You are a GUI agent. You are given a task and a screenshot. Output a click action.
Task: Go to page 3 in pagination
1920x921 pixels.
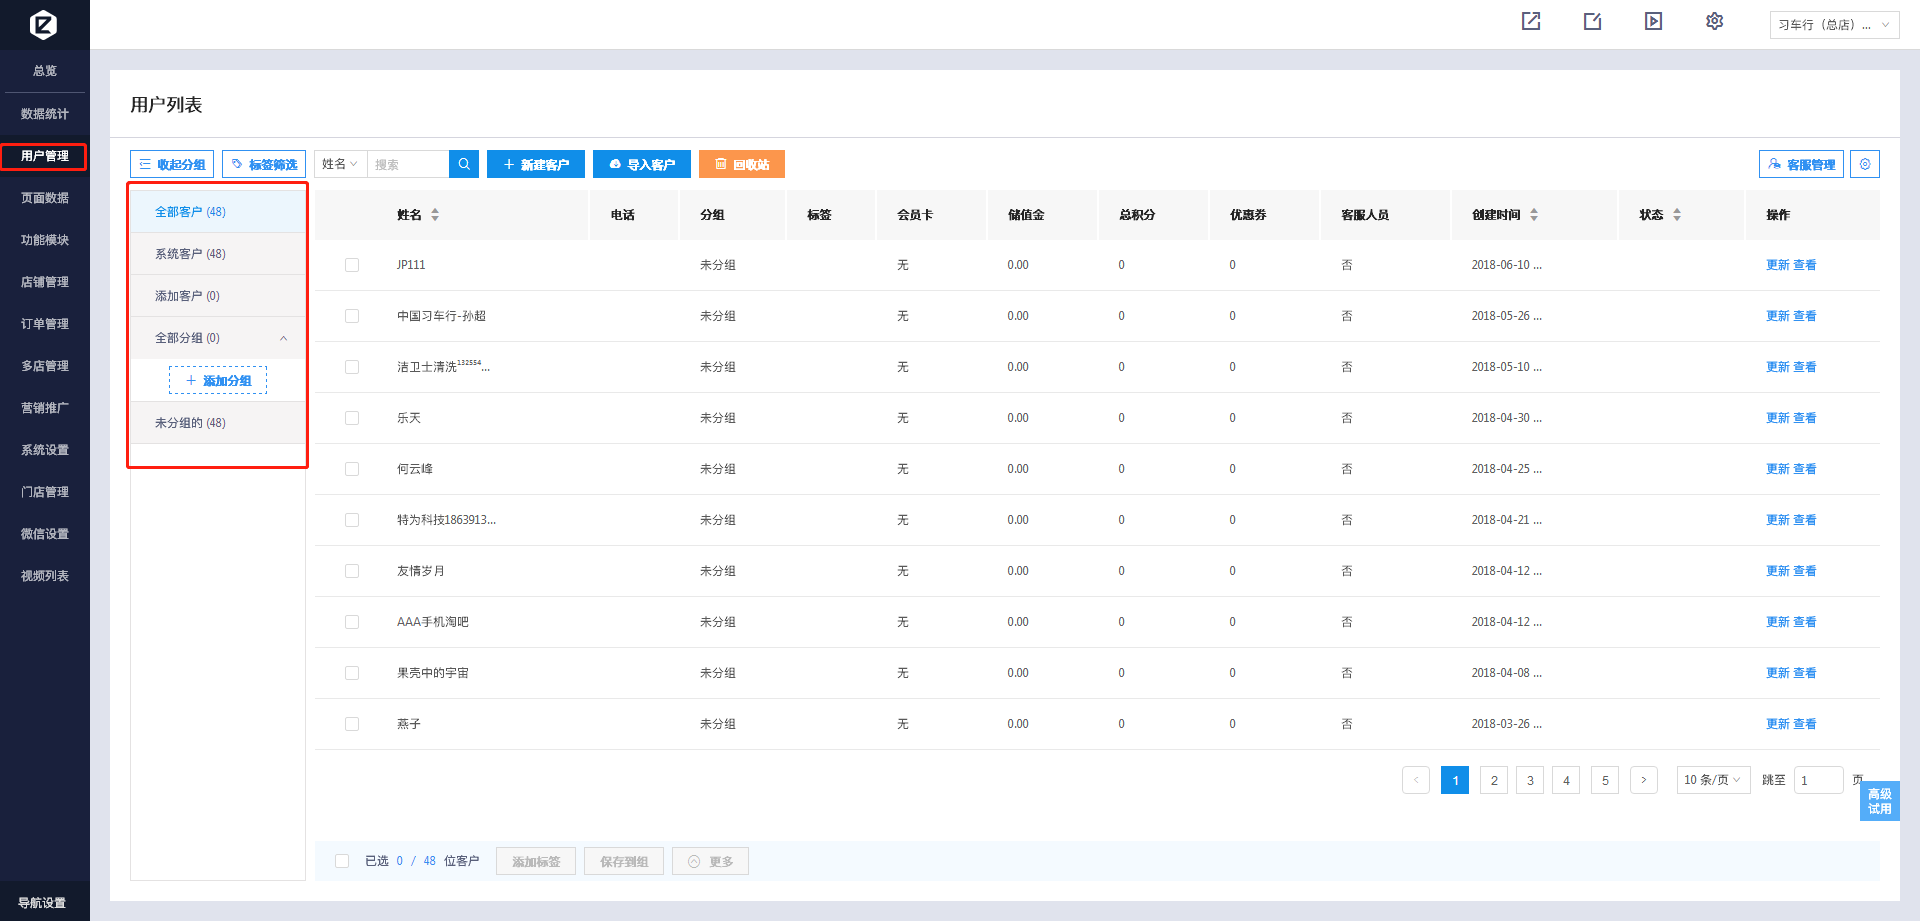tap(1530, 780)
